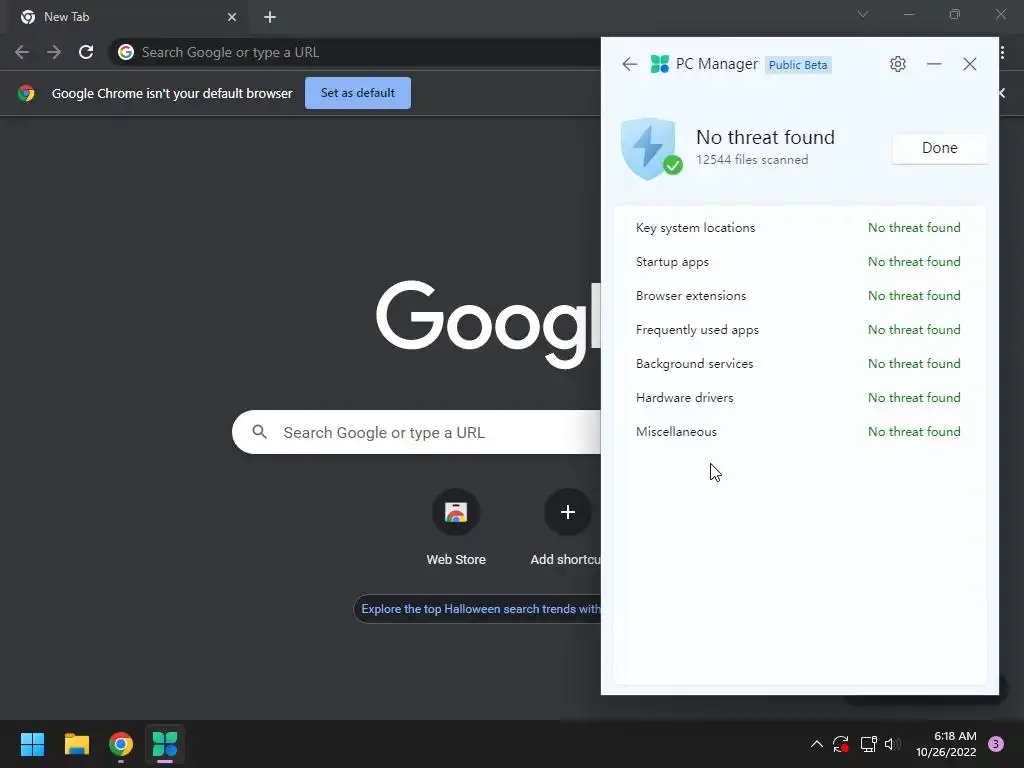Open File Explorer from taskbar

click(77, 744)
